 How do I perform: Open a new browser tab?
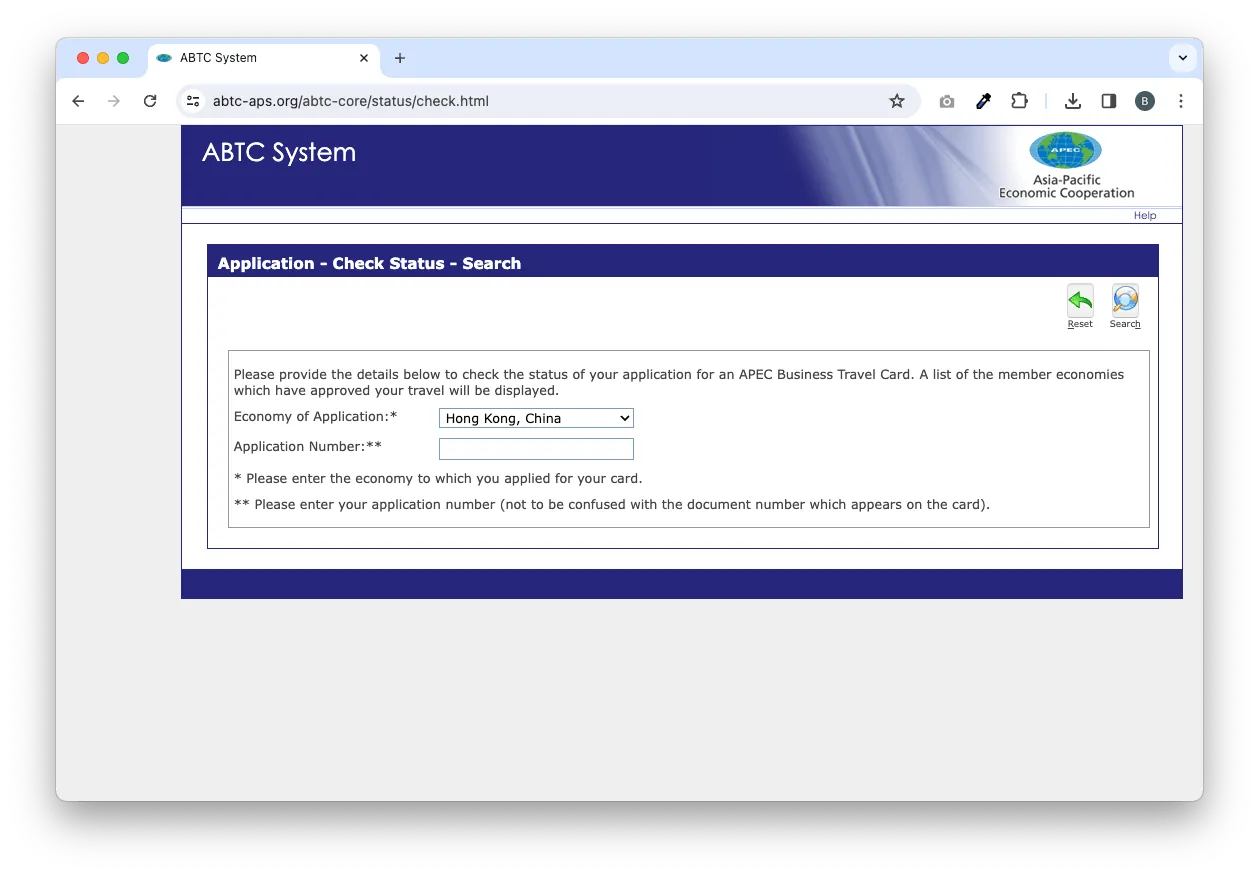pos(400,58)
